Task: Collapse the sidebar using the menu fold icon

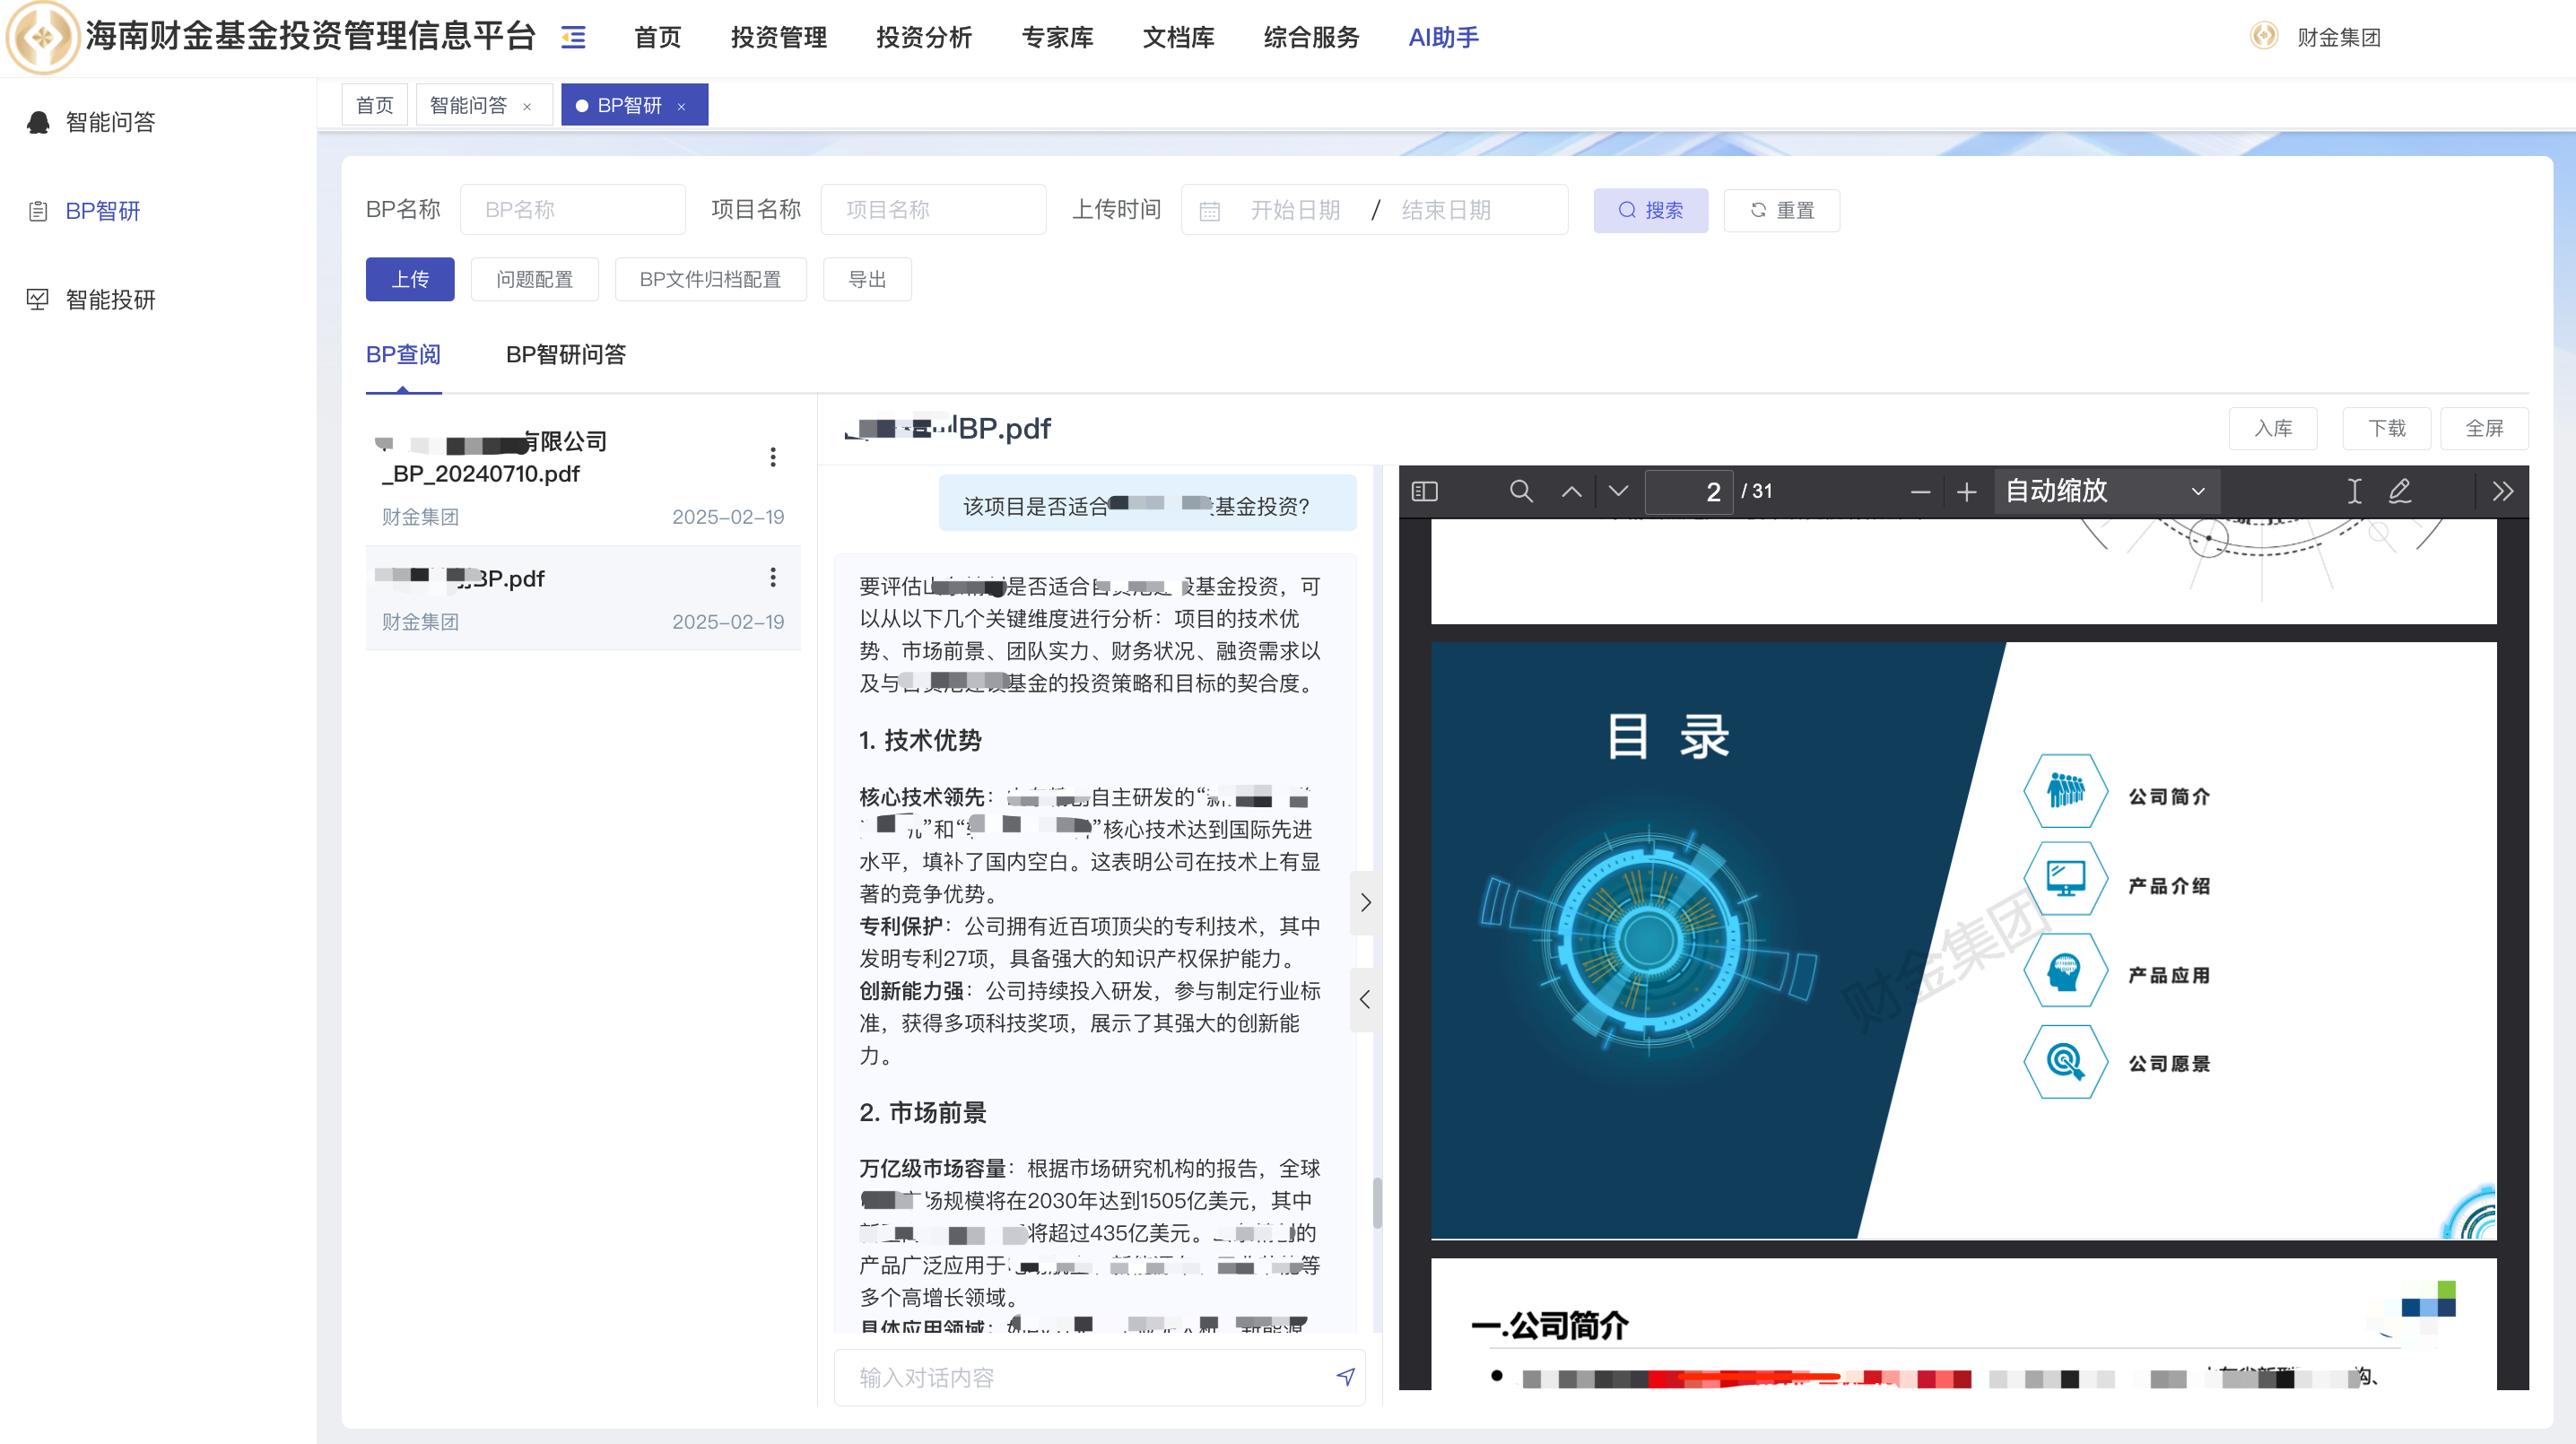Action: tap(573, 38)
